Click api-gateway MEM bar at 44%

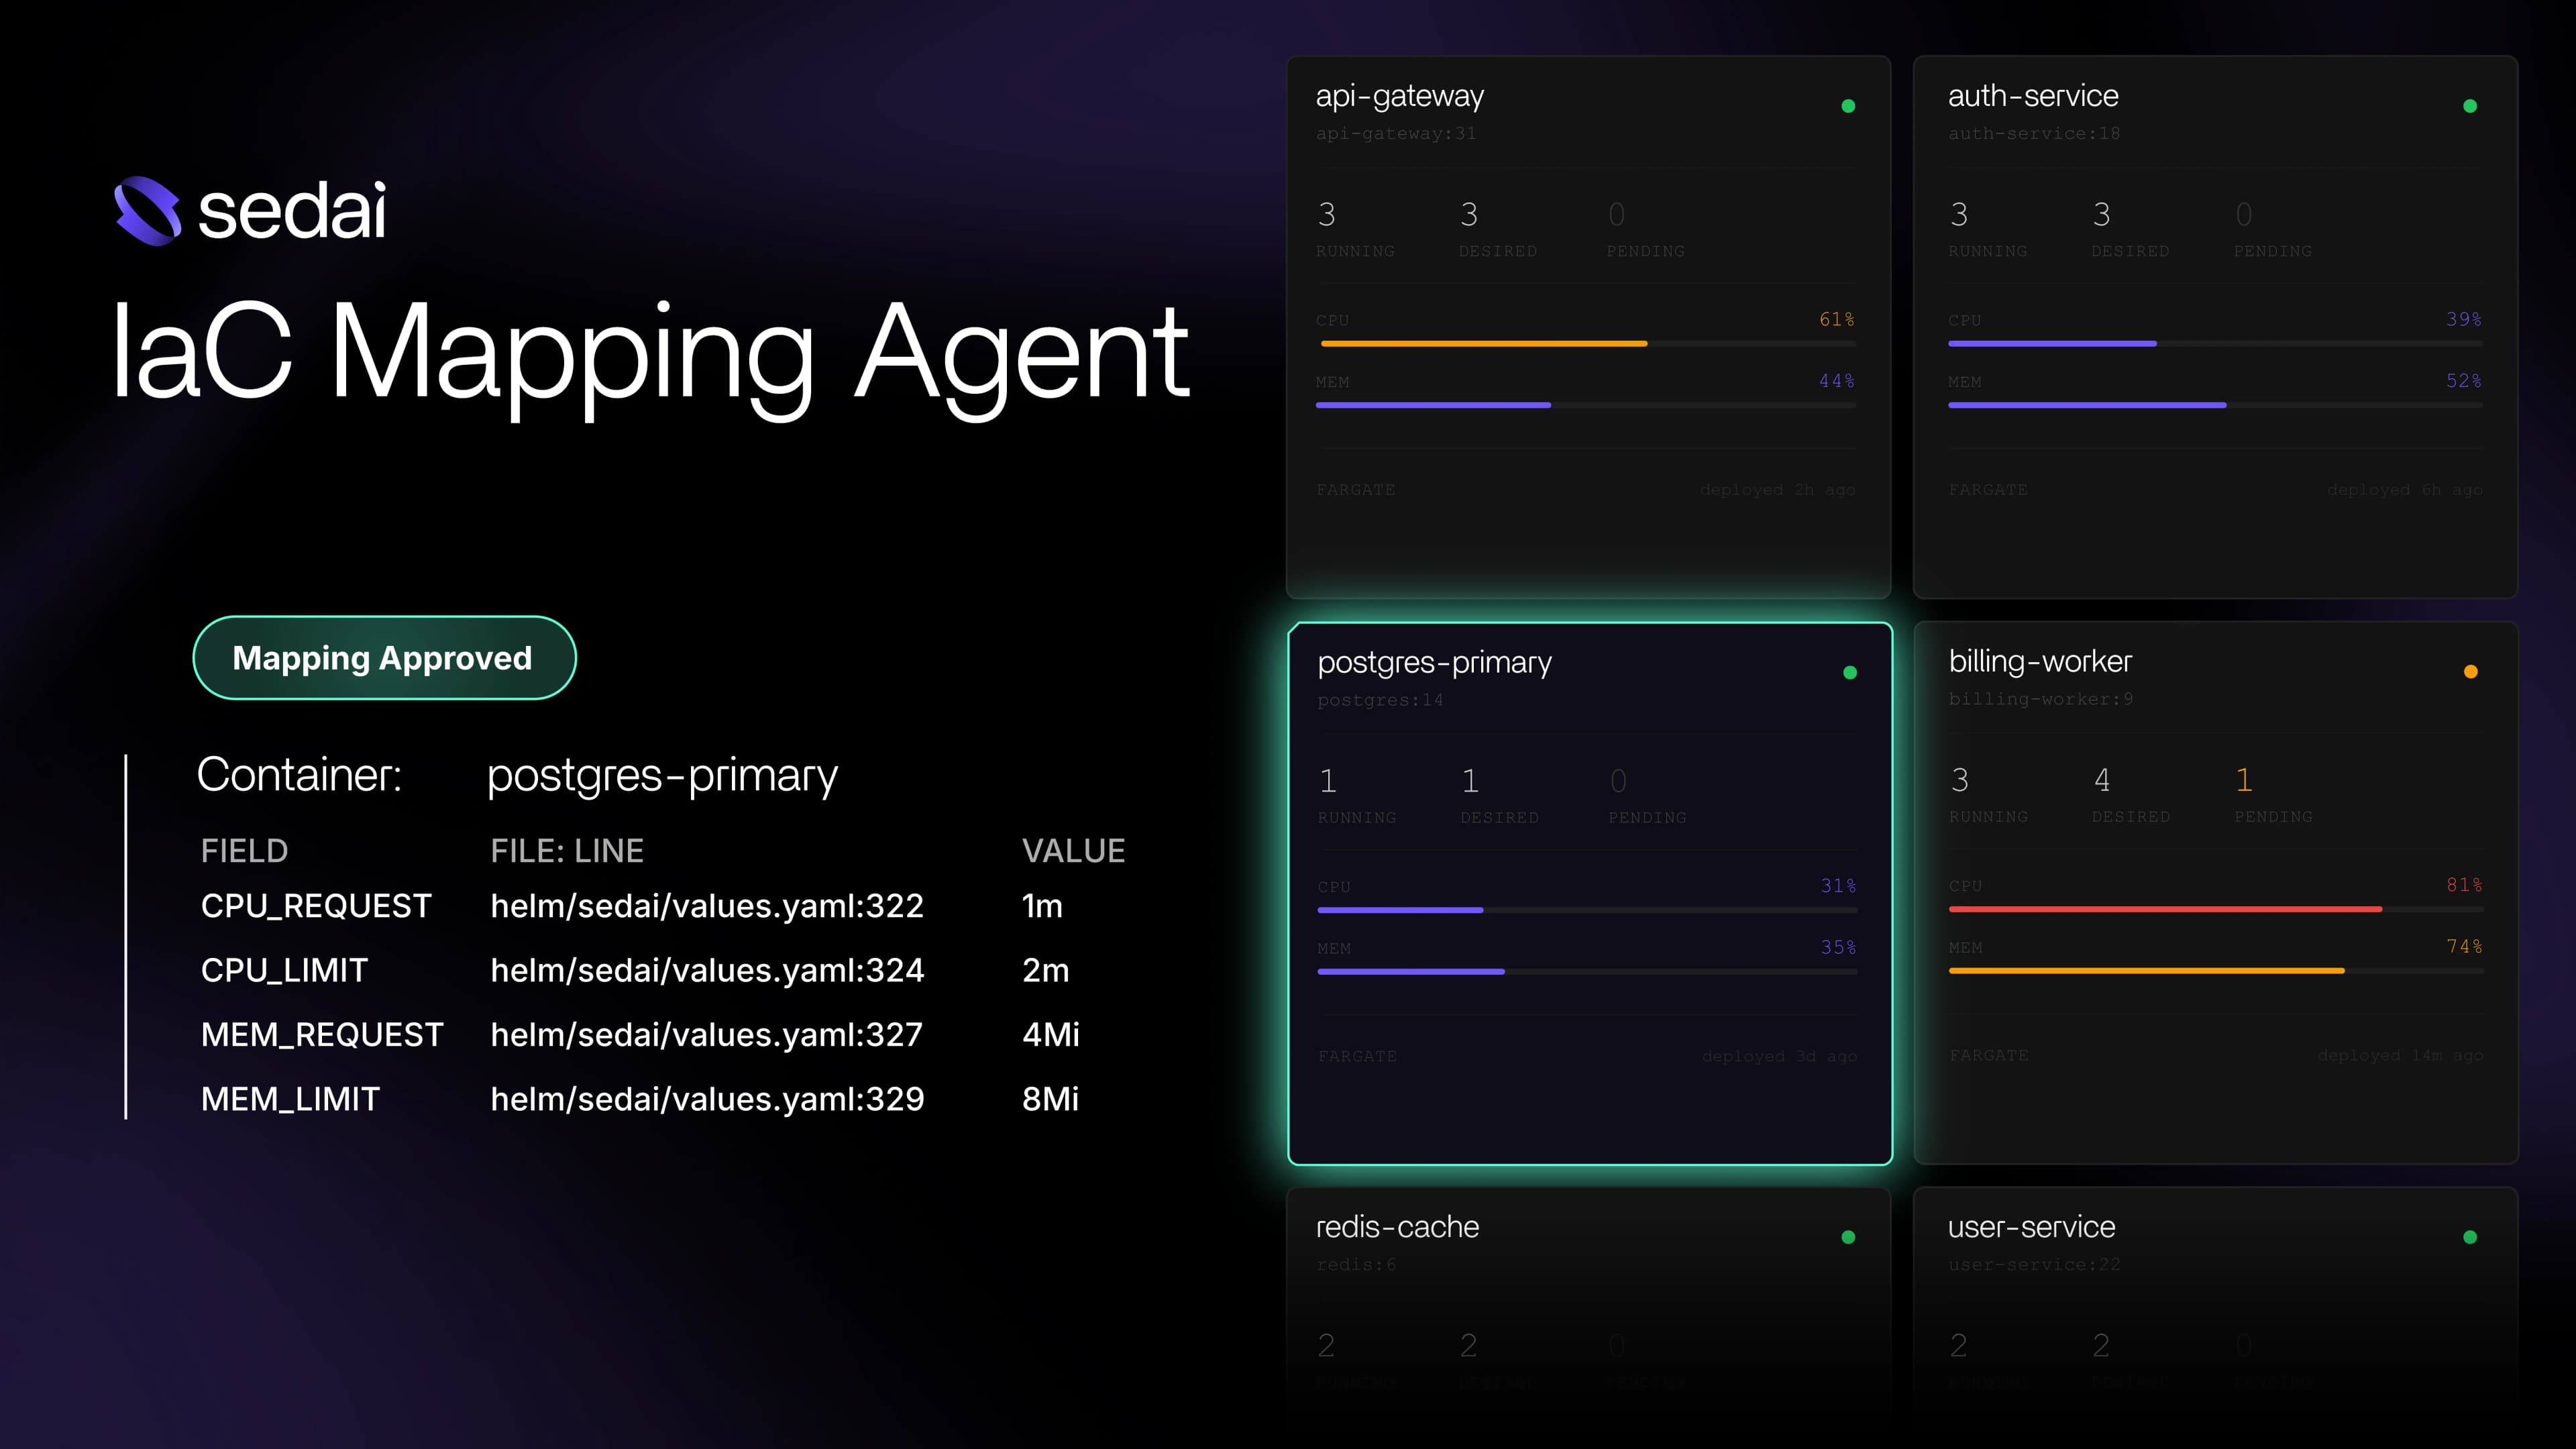[x=1586, y=405]
